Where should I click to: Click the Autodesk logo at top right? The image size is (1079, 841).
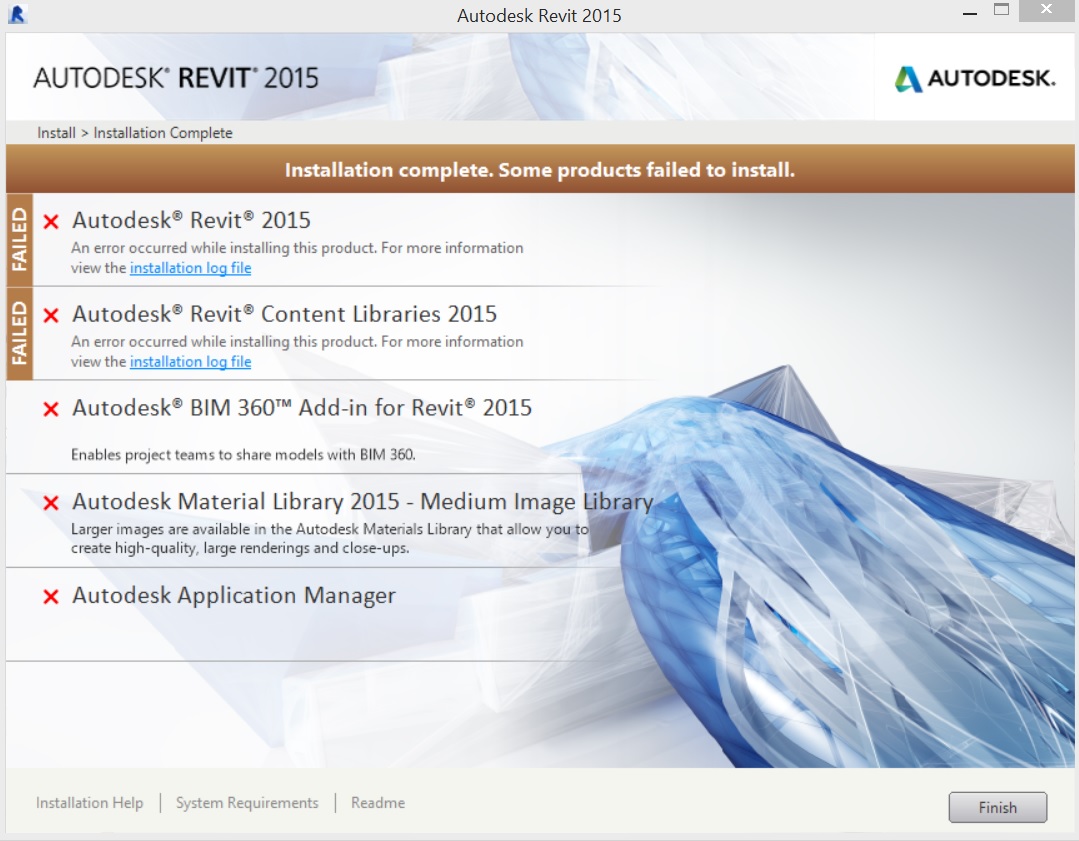[x=974, y=78]
